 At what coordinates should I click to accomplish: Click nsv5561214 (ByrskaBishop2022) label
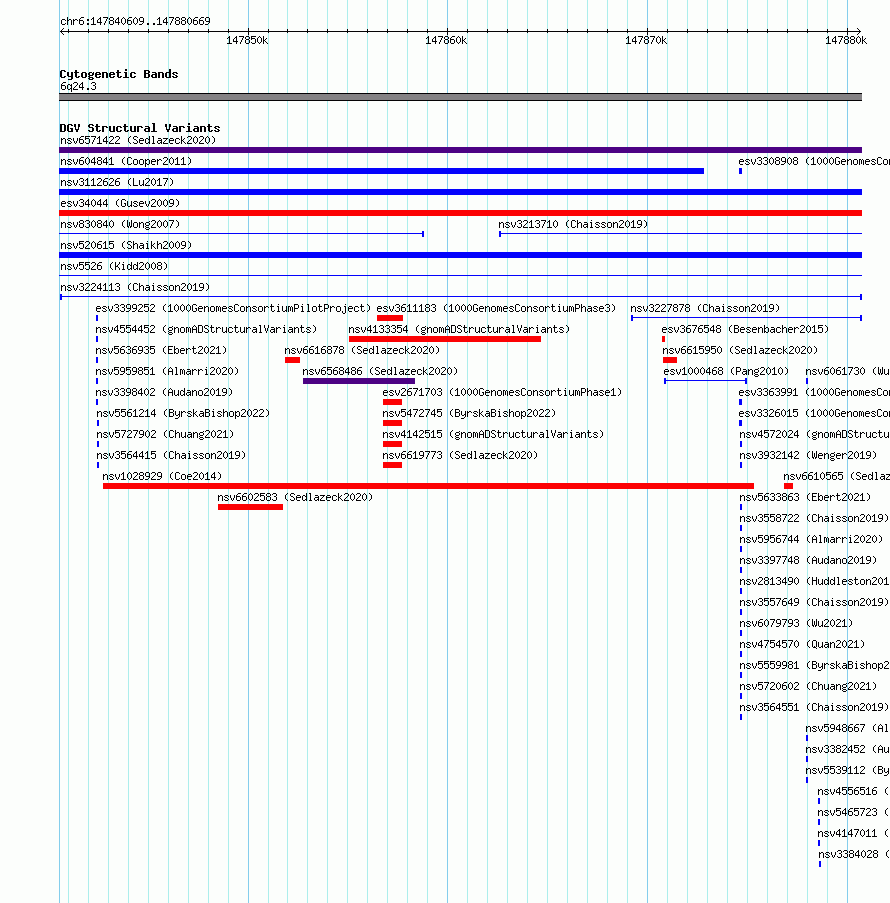pyautogui.click(x=183, y=413)
